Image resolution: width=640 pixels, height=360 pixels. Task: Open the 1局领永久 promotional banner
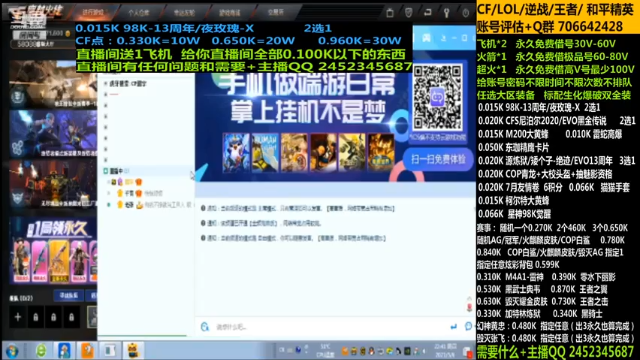click(53, 250)
